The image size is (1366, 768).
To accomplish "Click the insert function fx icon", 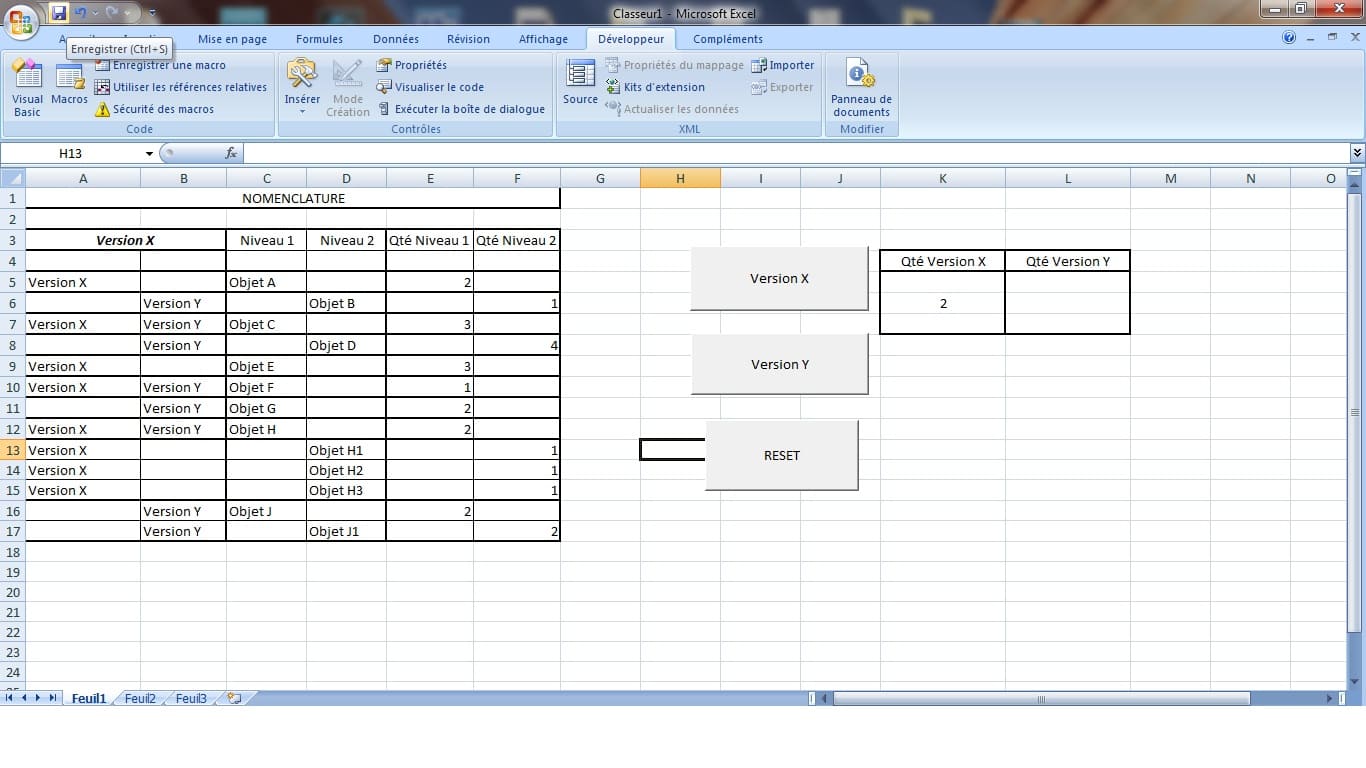I will 231,153.
